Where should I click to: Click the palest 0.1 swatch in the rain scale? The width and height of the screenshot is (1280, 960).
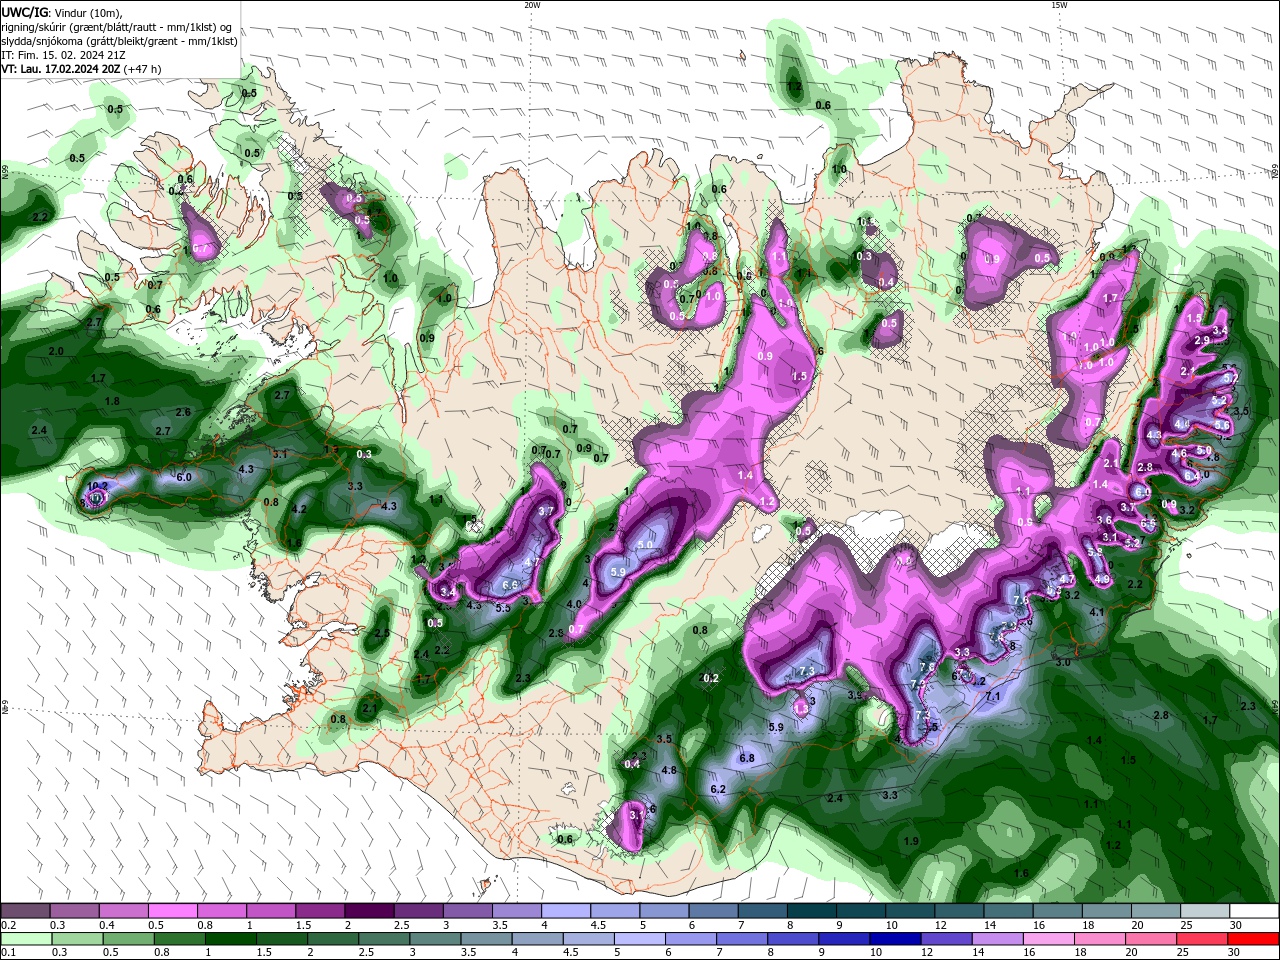click(25, 938)
